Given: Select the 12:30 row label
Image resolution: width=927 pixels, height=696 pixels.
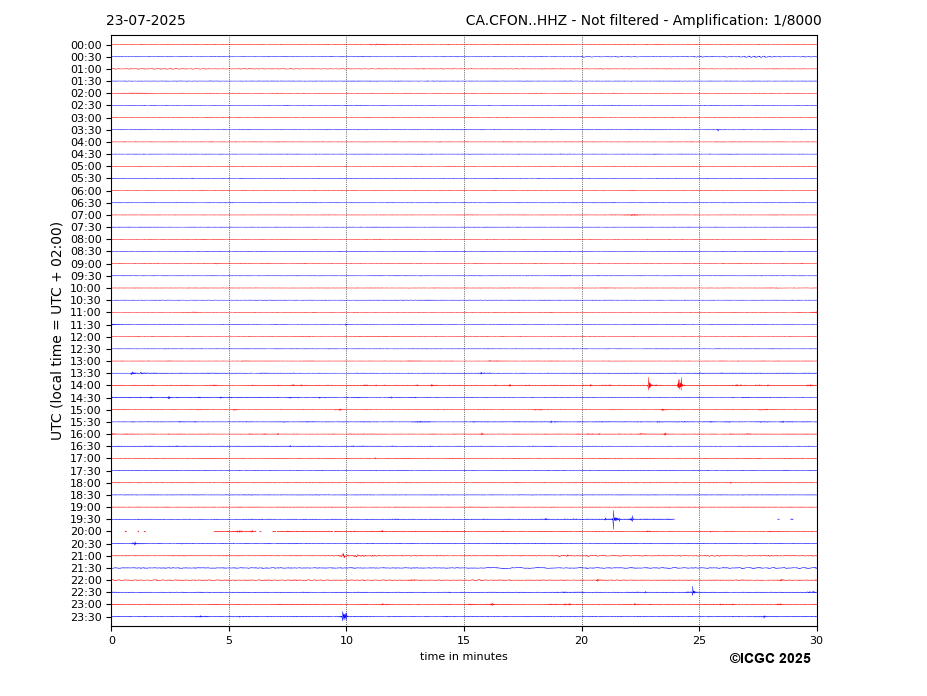Looking at the screenshot, I should (86, 349).
